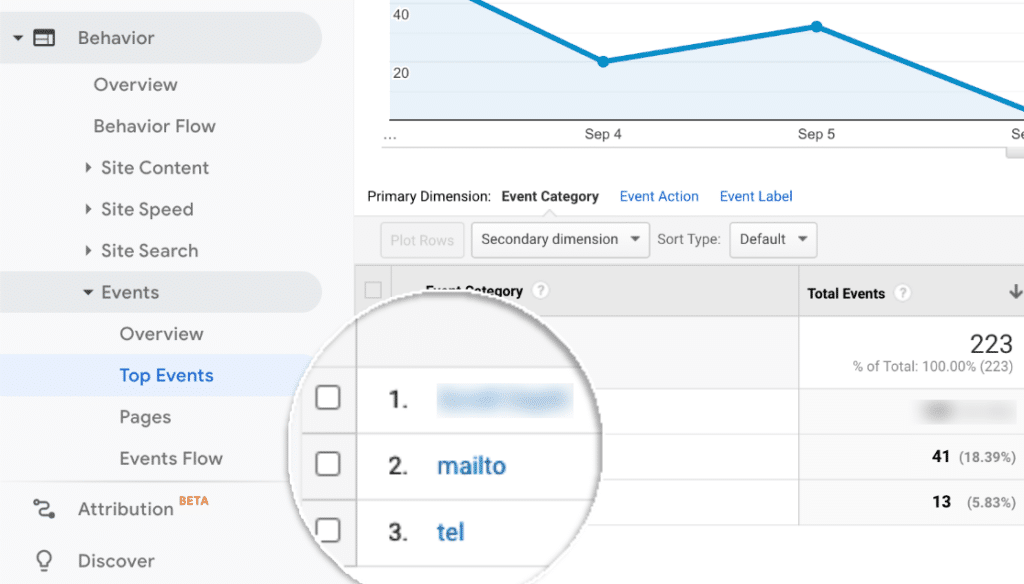This screenshot has width=1024, height=584.
Task: Switch primary dimension to Event Action
Action: tap(659, 196)
